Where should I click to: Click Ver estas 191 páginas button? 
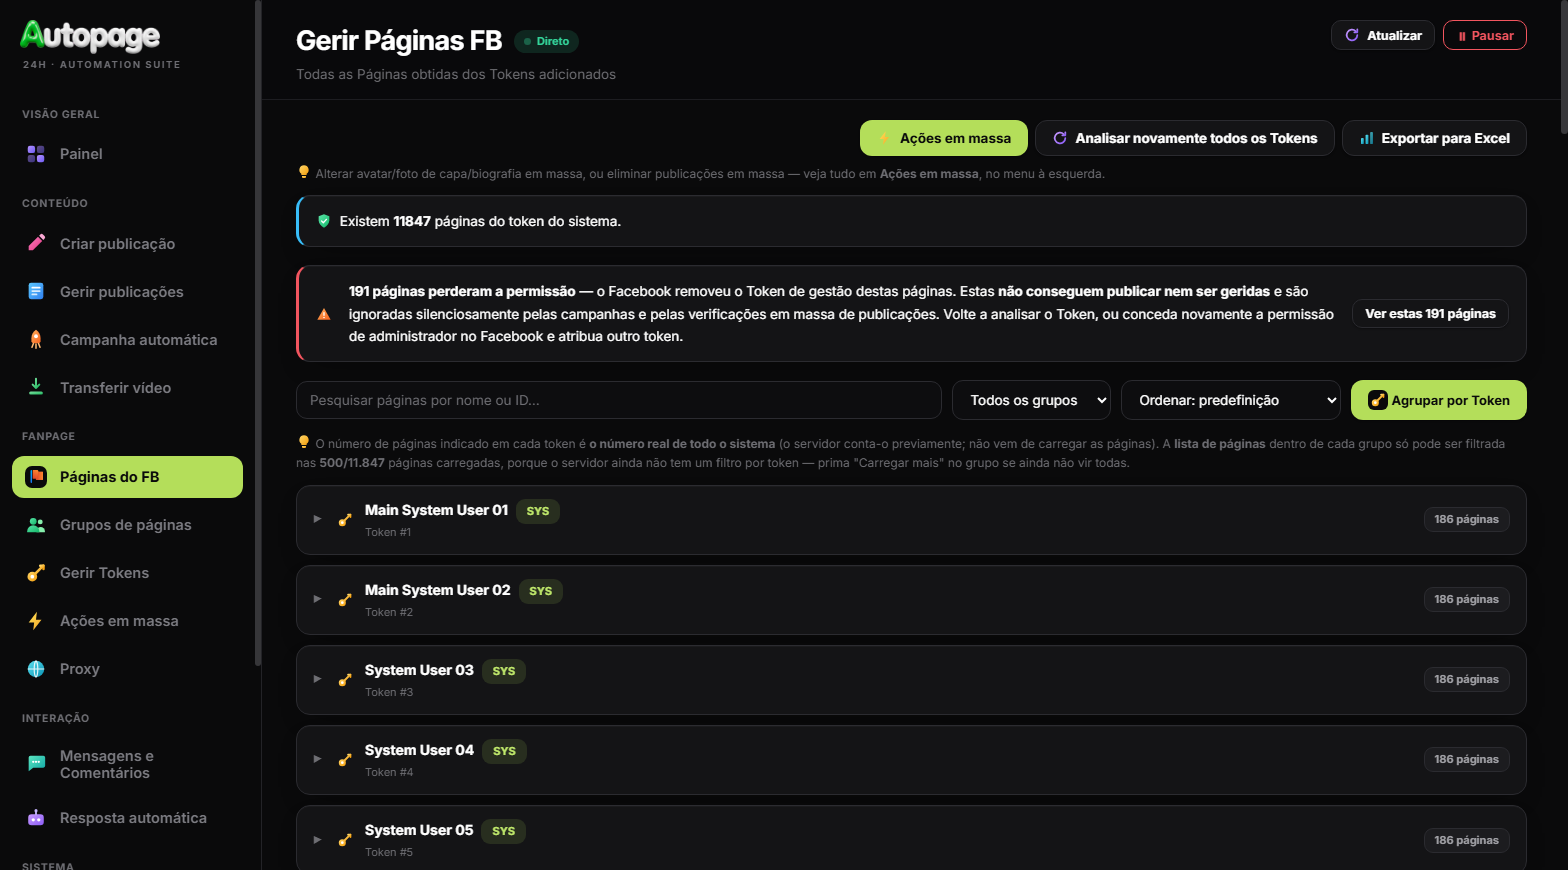(1430, 314)
